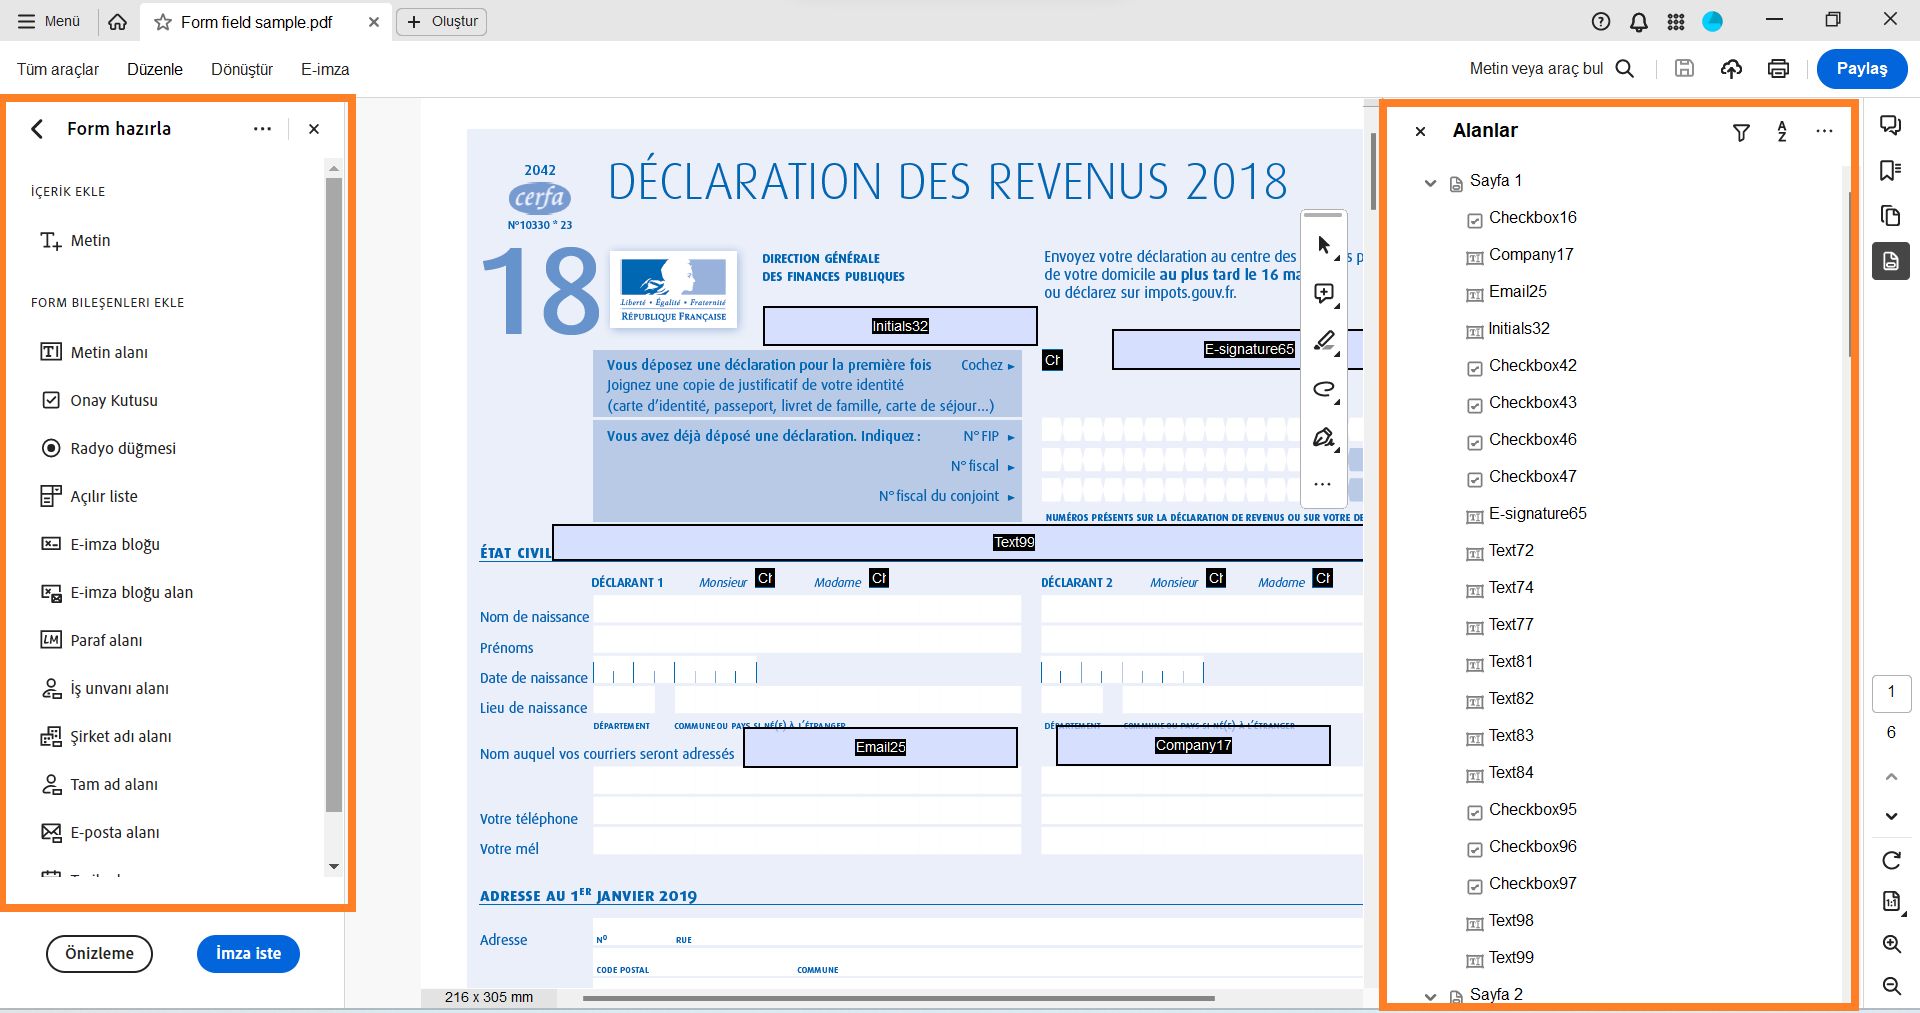Add an E-imza bloğu field
This screenshot has height=1013, width=1920.
point(100,544)
